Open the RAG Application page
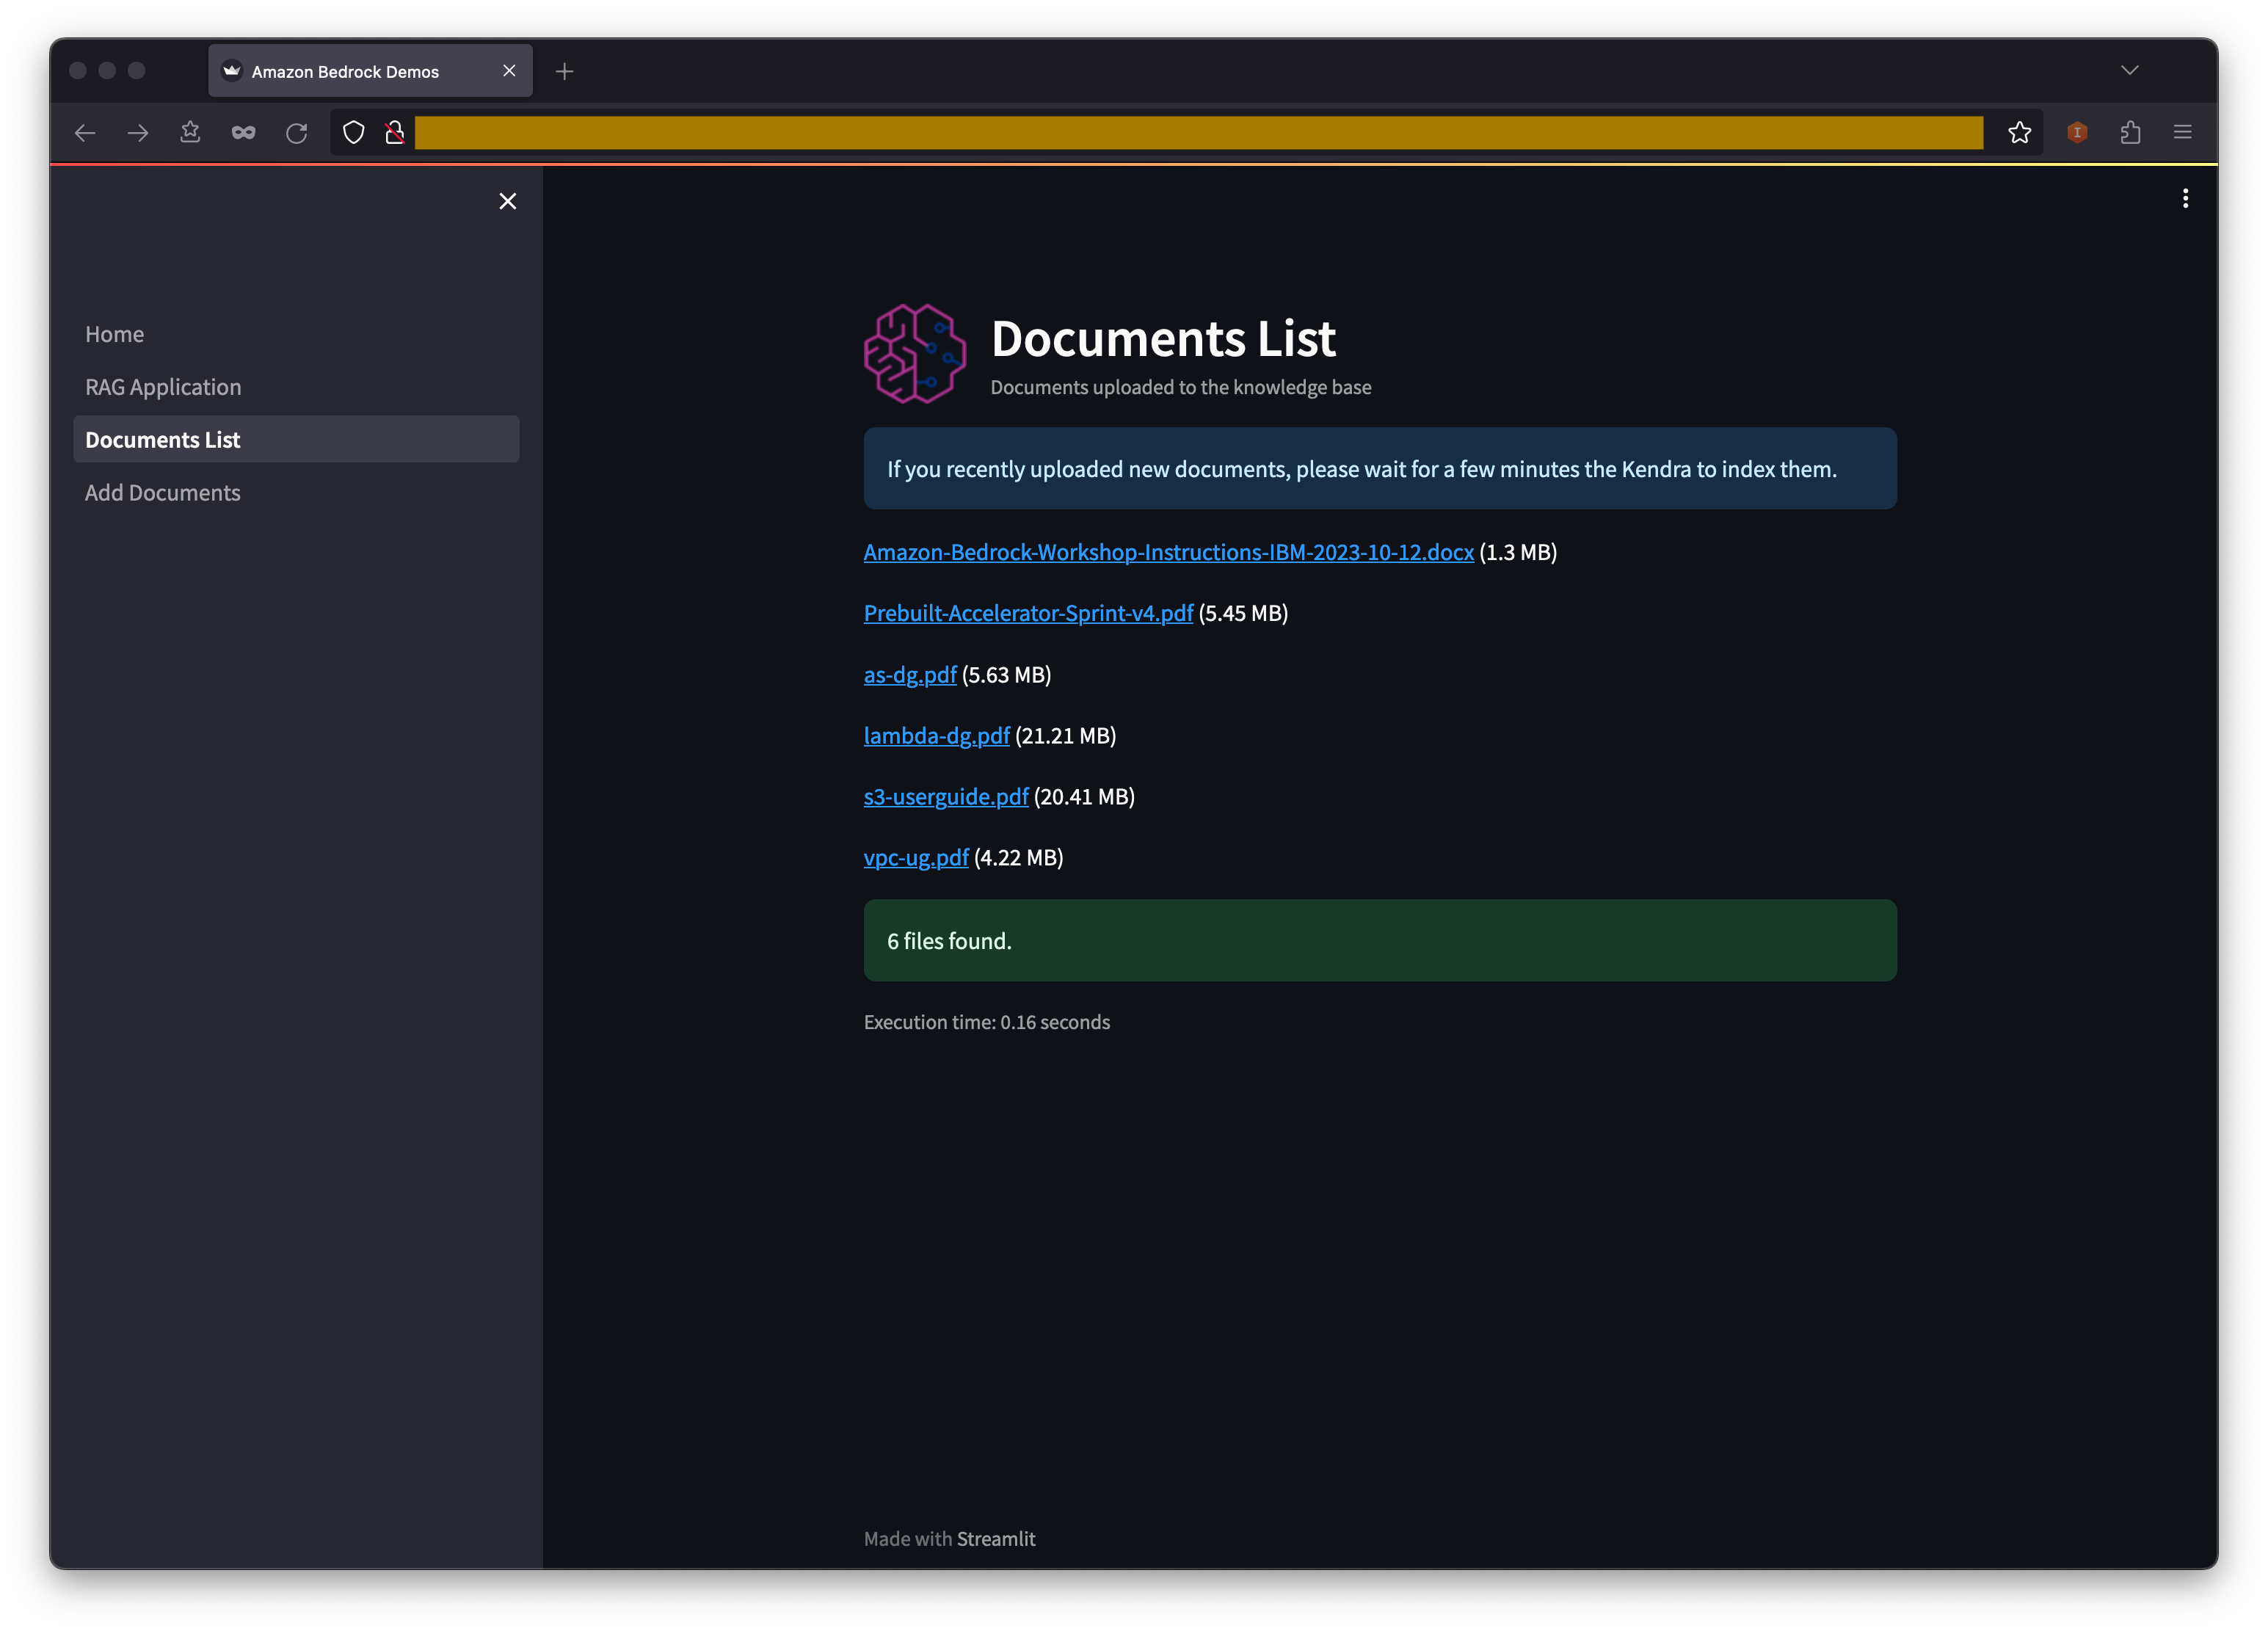 pyautogui.click(x=163, y=387)
